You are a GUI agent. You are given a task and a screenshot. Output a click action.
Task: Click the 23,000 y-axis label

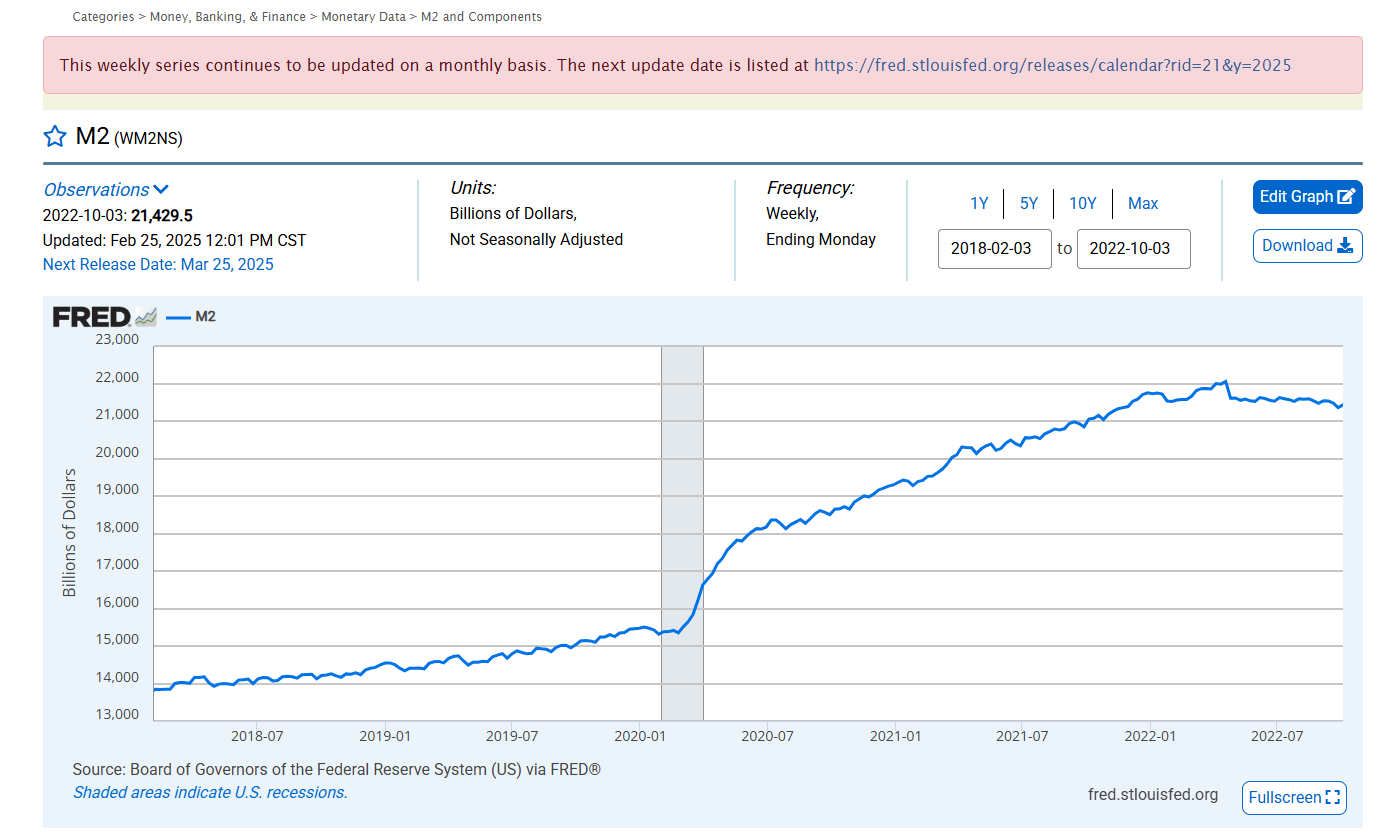118,340
